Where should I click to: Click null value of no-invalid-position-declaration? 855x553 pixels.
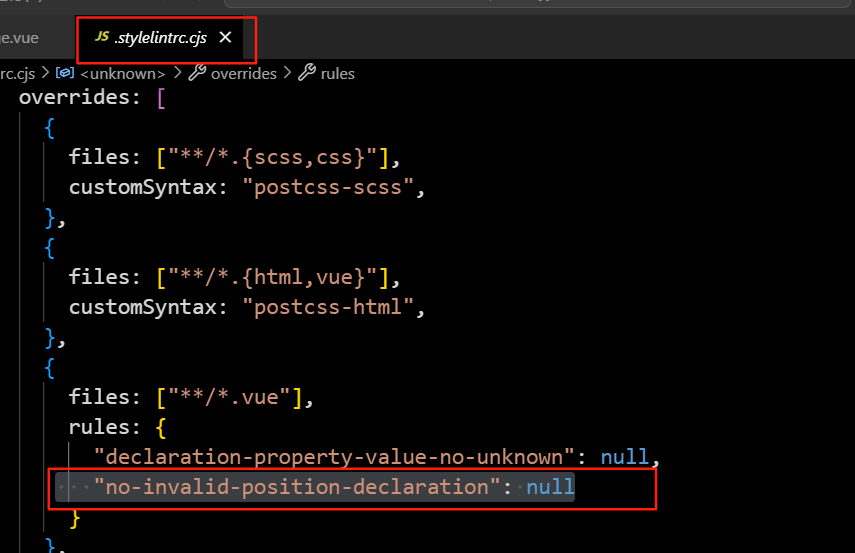550,486
